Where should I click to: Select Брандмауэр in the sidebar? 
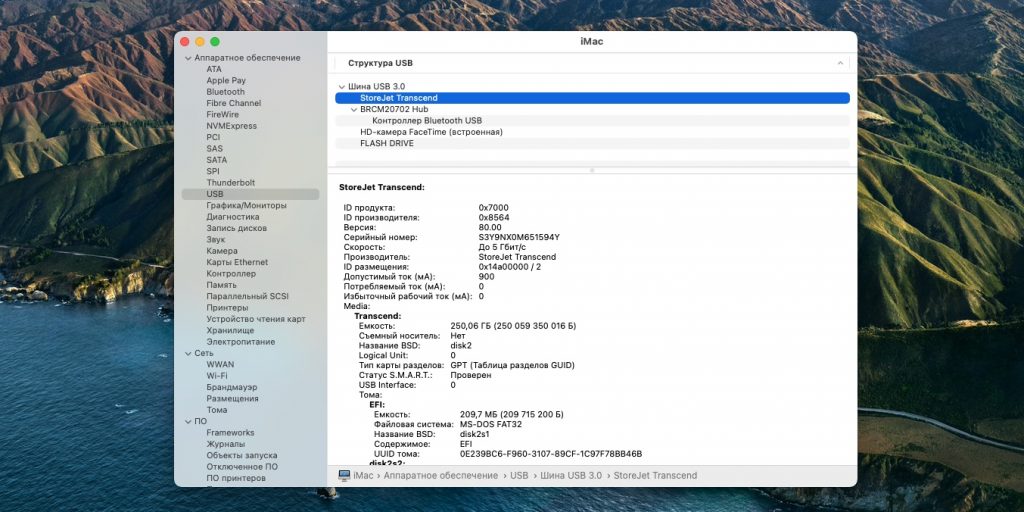[x=232, y=387]
